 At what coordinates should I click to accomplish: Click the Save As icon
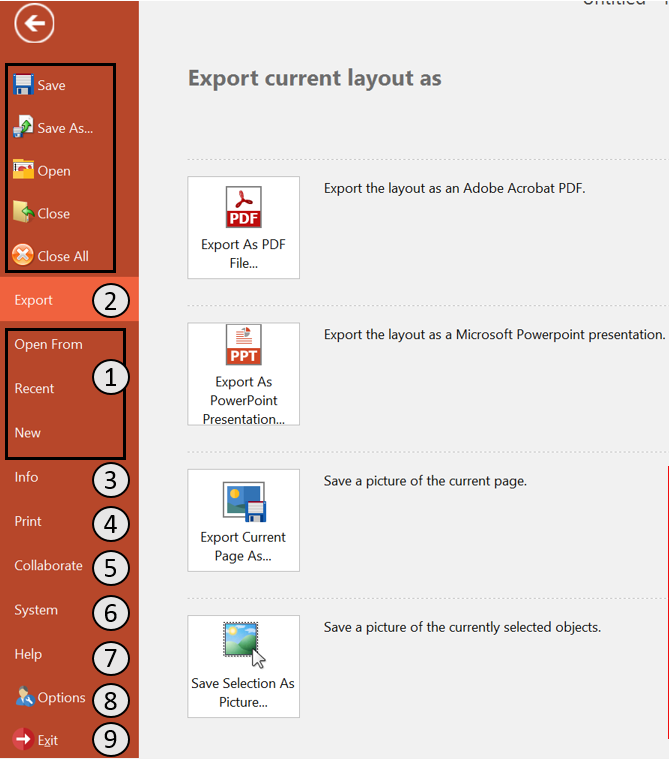tap(23, 127)
